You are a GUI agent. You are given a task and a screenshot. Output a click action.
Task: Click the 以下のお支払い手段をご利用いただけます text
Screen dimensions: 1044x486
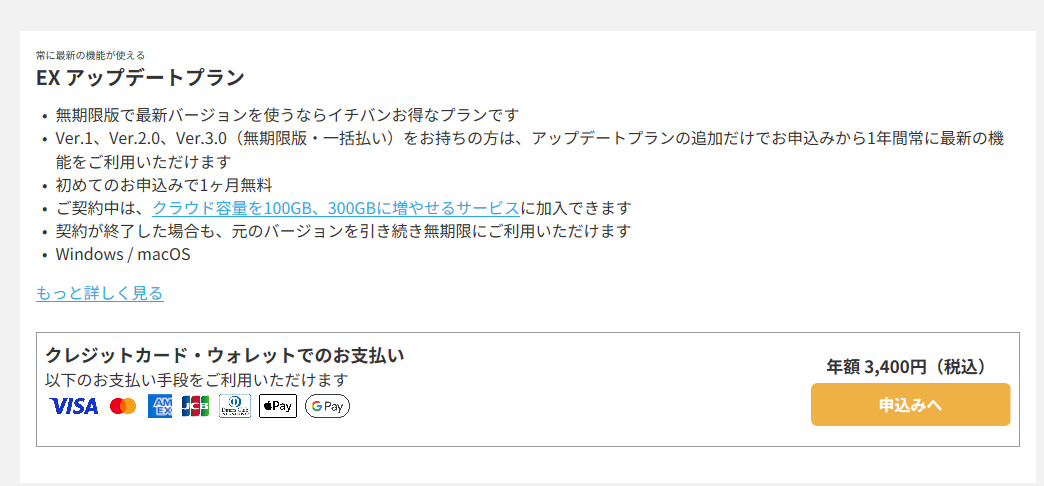tap(196, 381)
